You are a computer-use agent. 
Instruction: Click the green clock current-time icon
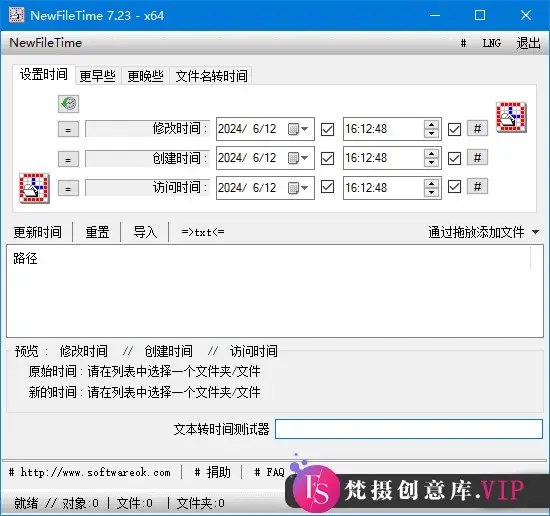[68, 104]
